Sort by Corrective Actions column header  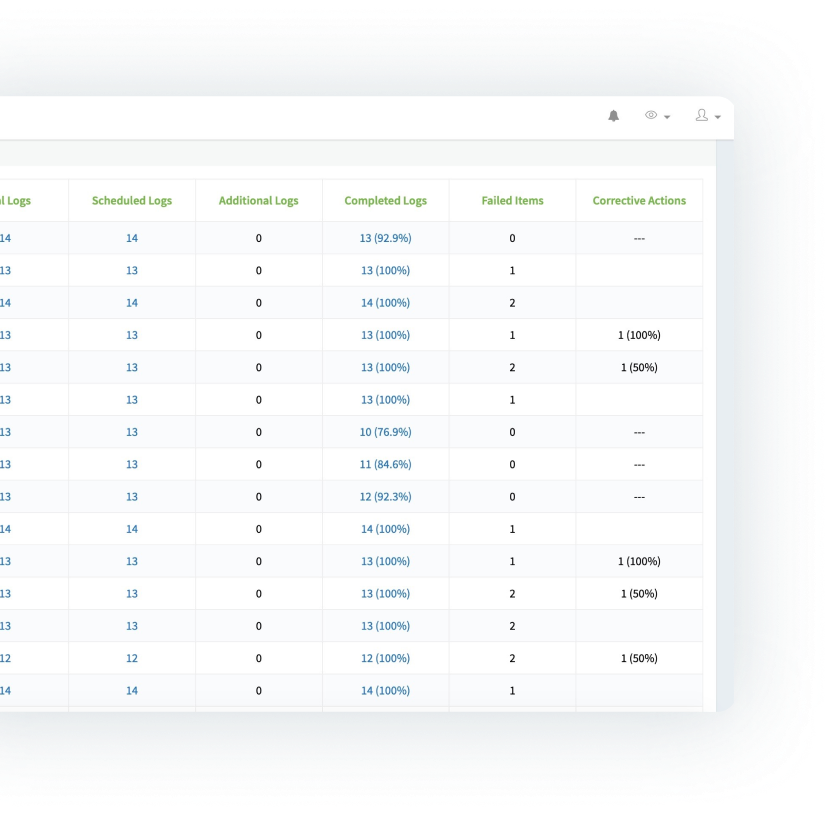(x=639, y=200)
